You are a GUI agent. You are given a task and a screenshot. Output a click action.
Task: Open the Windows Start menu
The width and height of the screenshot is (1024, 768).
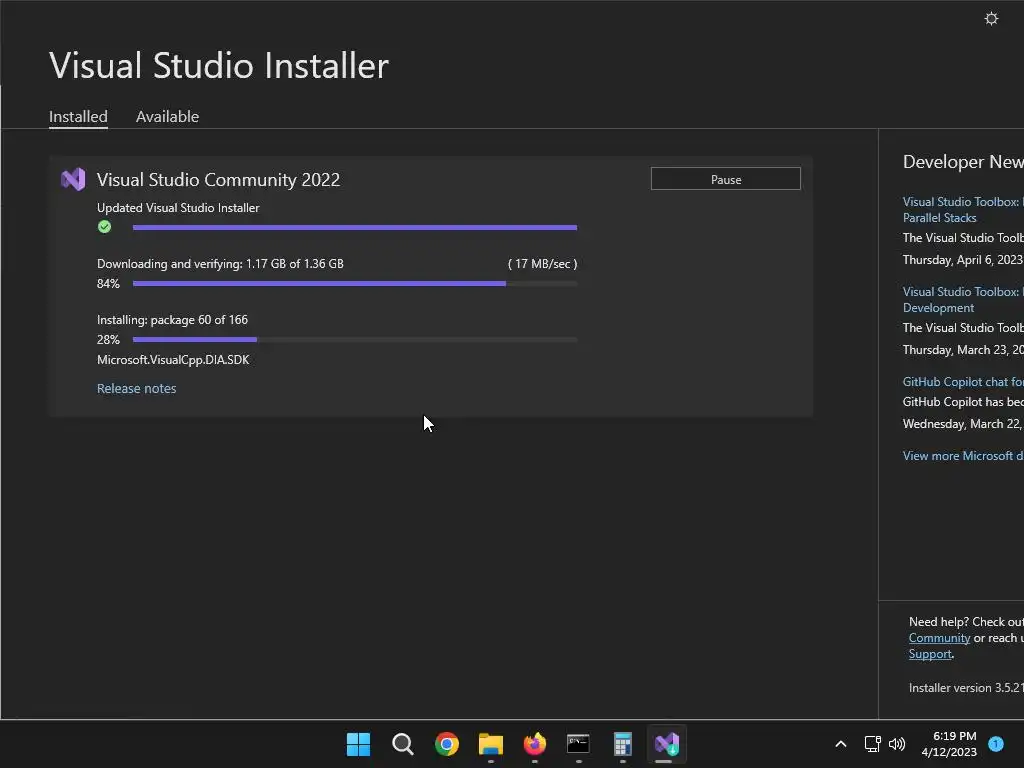[x=358, y=744]
